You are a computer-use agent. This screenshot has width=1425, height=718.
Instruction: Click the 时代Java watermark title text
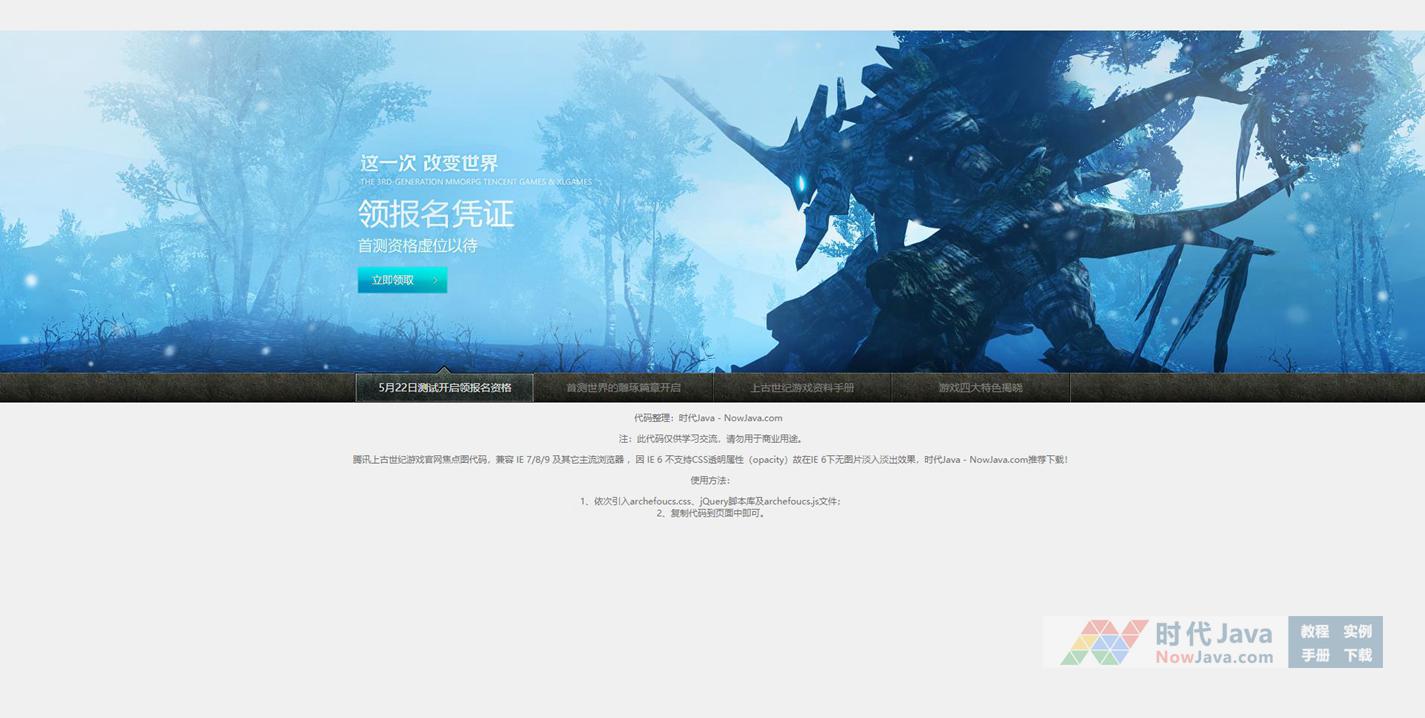coord(1213,634)
